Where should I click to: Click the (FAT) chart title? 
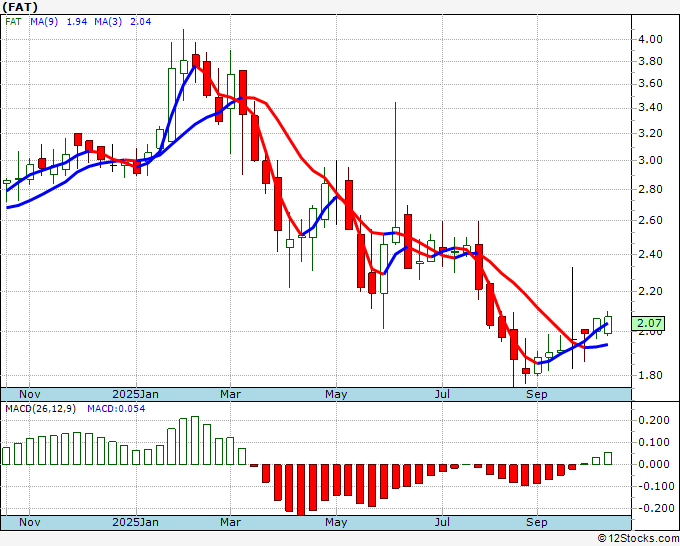[20, 7]
